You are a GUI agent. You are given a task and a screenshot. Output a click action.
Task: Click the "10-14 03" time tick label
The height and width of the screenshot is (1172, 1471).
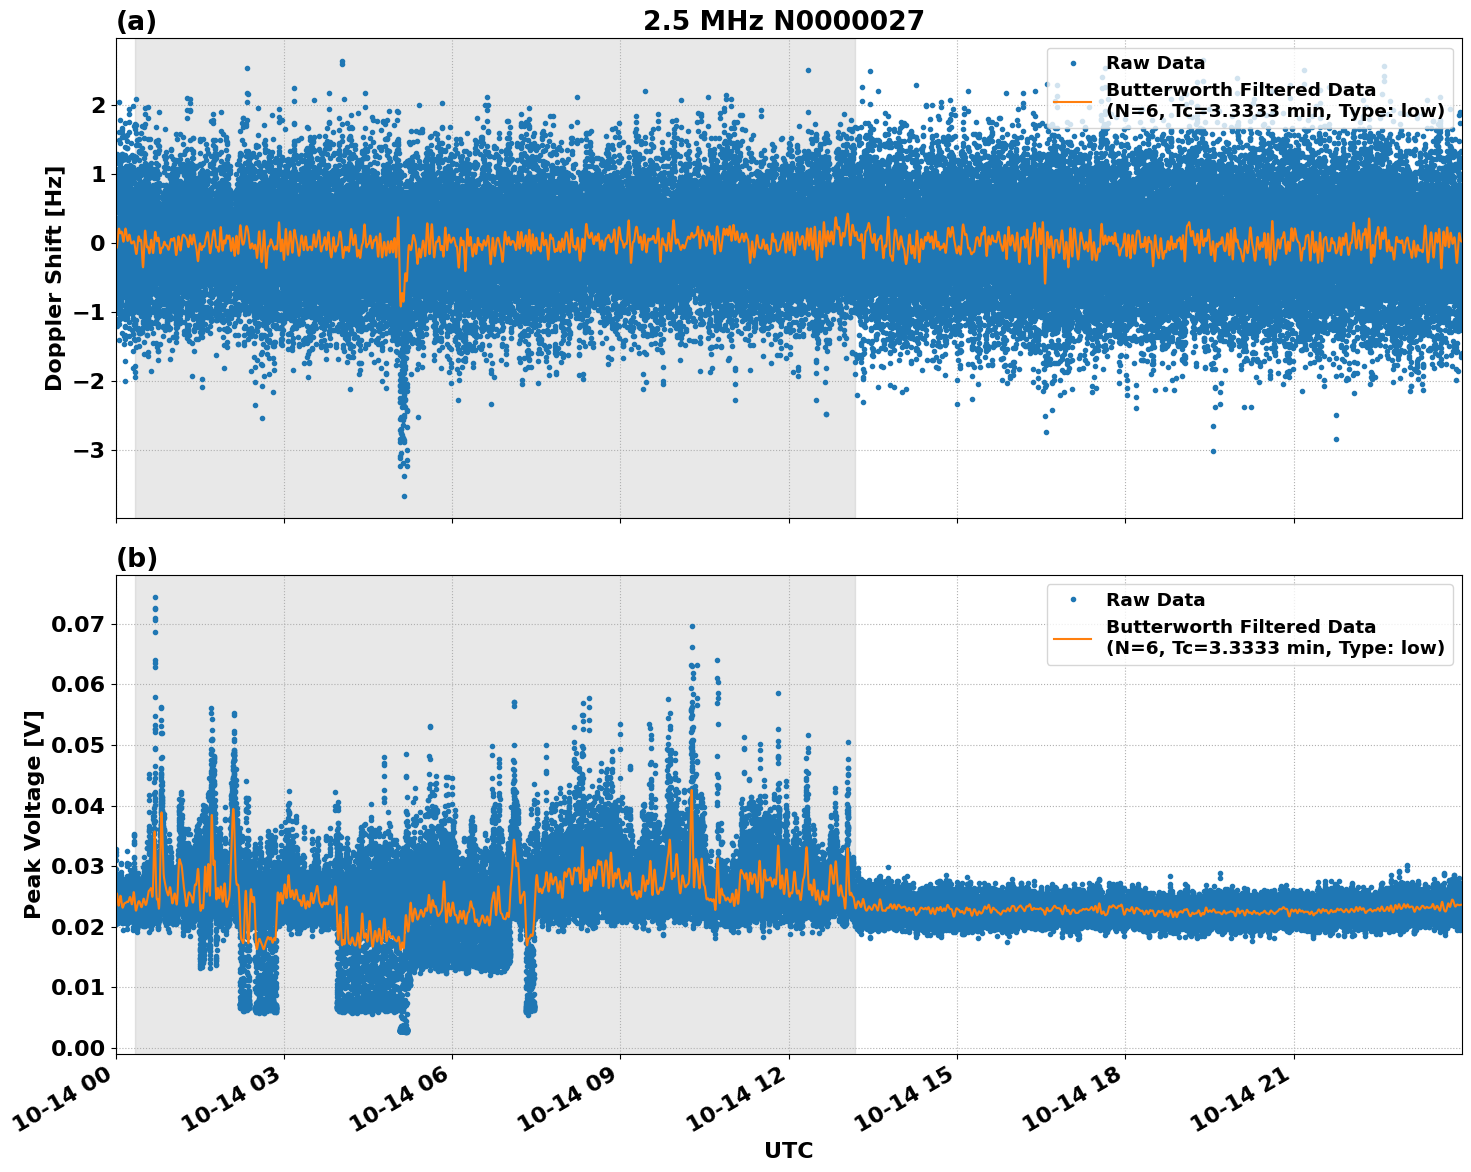pos(234,1105)
